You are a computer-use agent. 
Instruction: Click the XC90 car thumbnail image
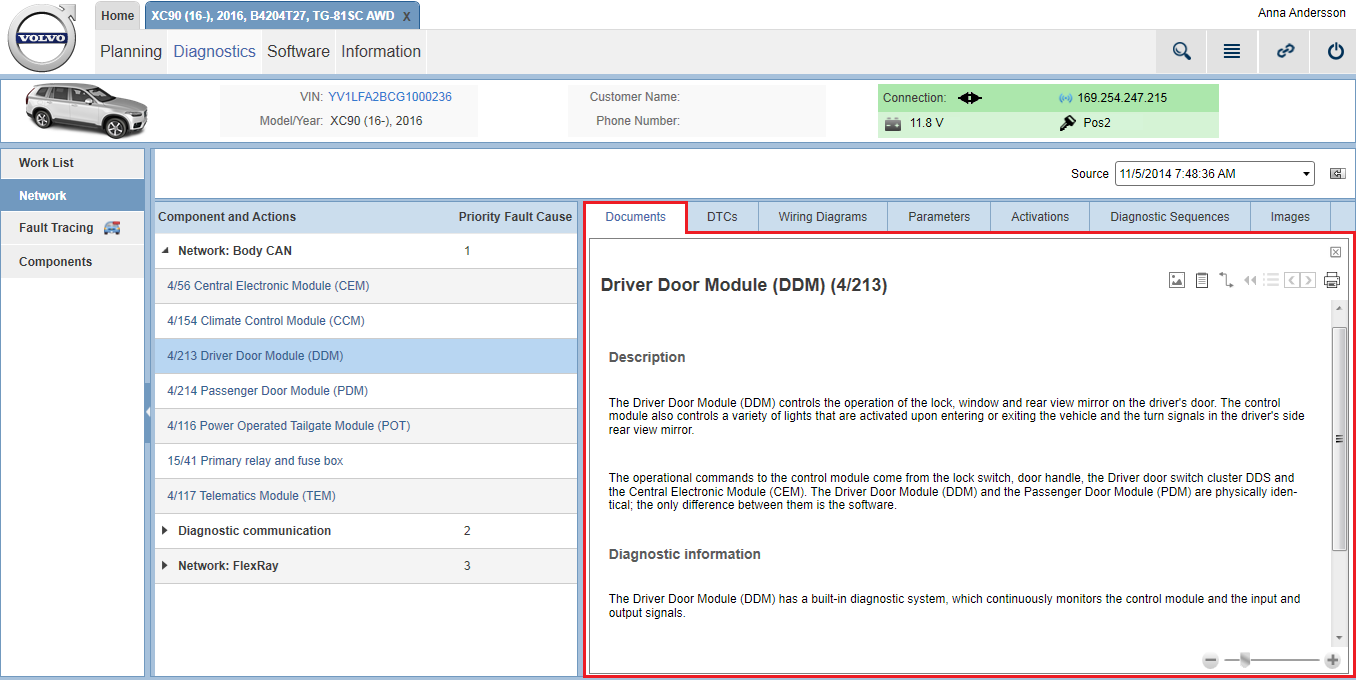[x=86, y=109]
